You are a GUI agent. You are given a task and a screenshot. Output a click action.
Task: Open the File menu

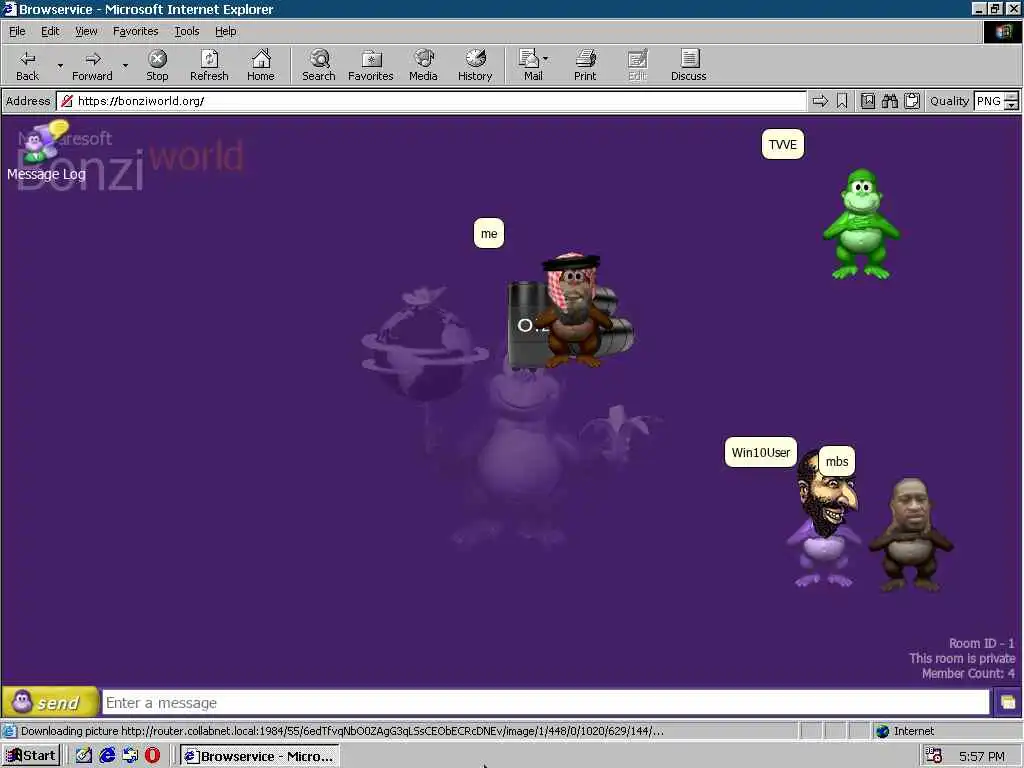(17, 31)
